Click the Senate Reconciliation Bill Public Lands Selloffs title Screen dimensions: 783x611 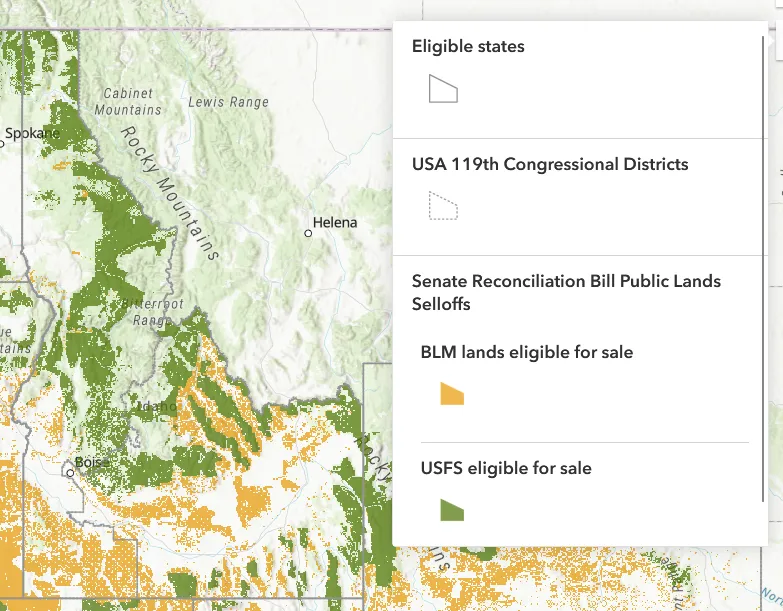(x=566, y=293)
